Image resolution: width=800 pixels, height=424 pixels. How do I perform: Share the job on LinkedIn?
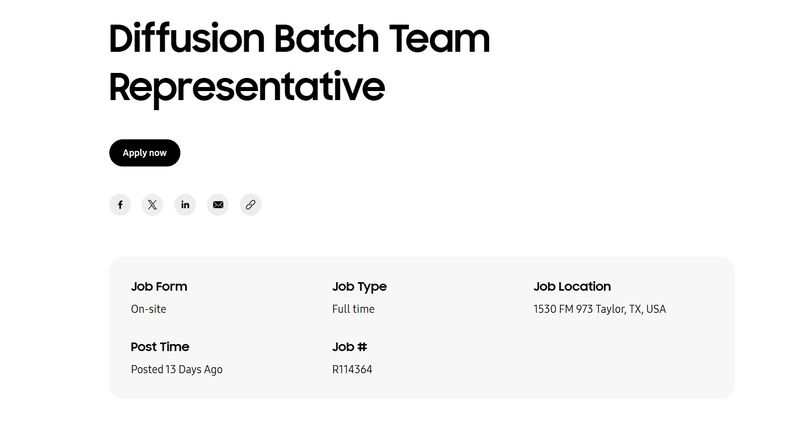185,205
